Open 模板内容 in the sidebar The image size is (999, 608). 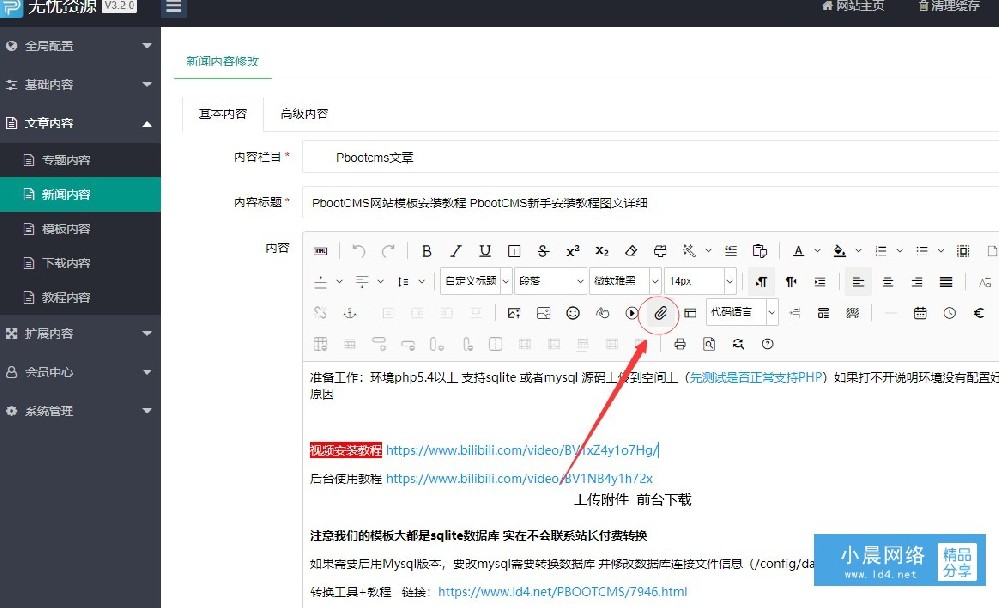point(80,229)
